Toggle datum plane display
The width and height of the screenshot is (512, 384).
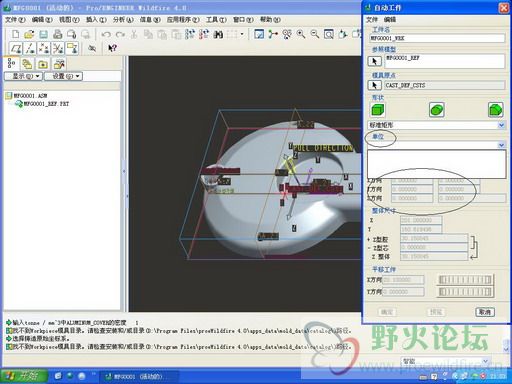click(x=16, y=48)
